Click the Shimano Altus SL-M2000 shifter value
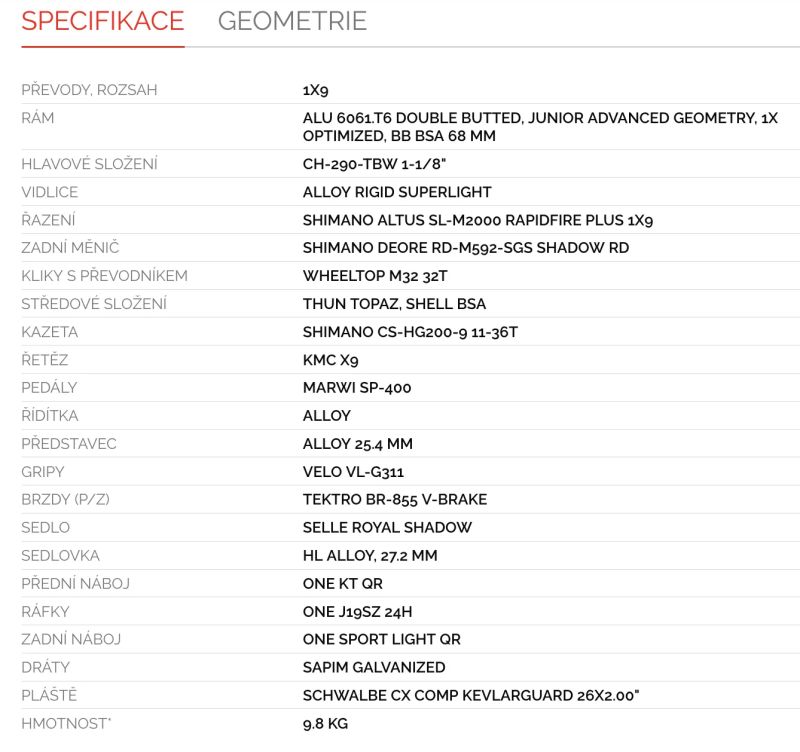Screen dimensions: 800x752 click(478, 220)
